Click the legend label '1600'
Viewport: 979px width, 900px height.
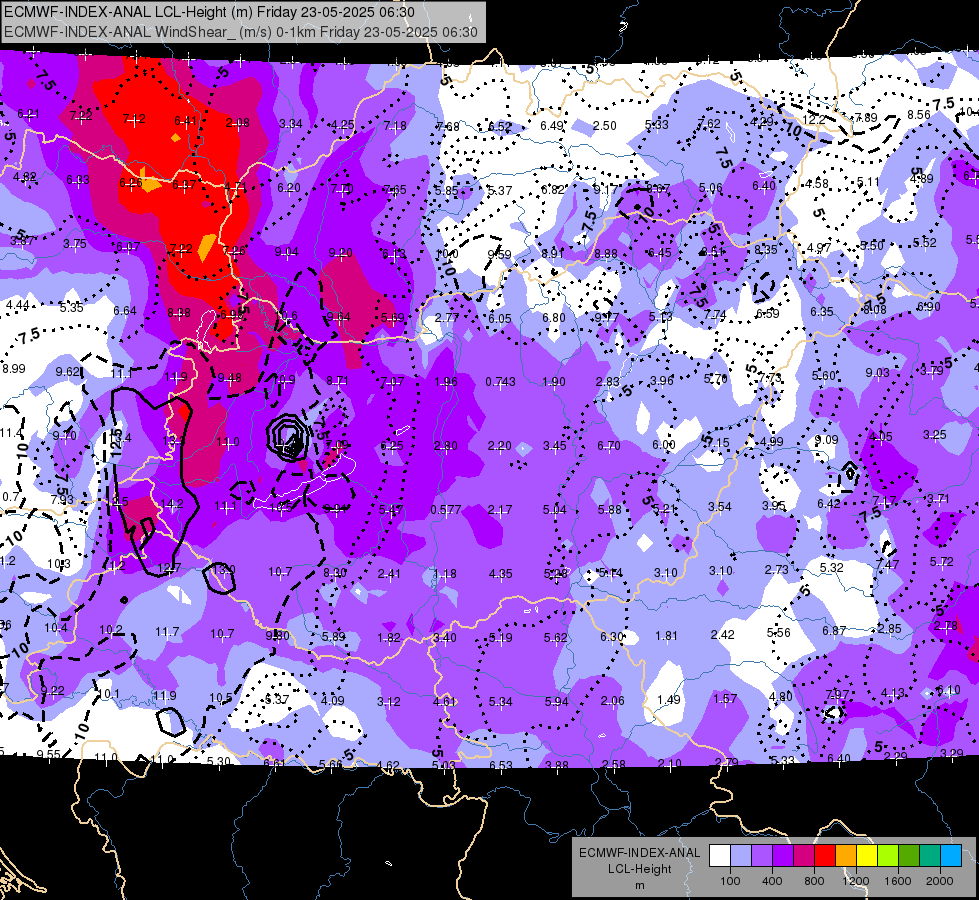coord(898,881)
